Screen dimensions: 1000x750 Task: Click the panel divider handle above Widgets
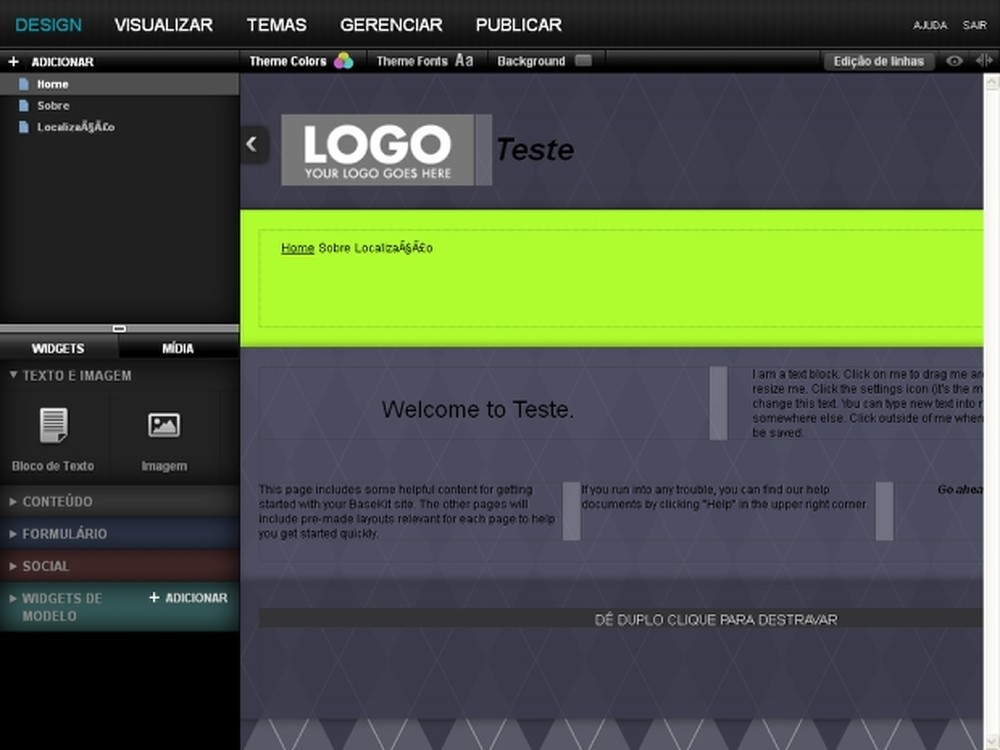click(x=119, y=328)
